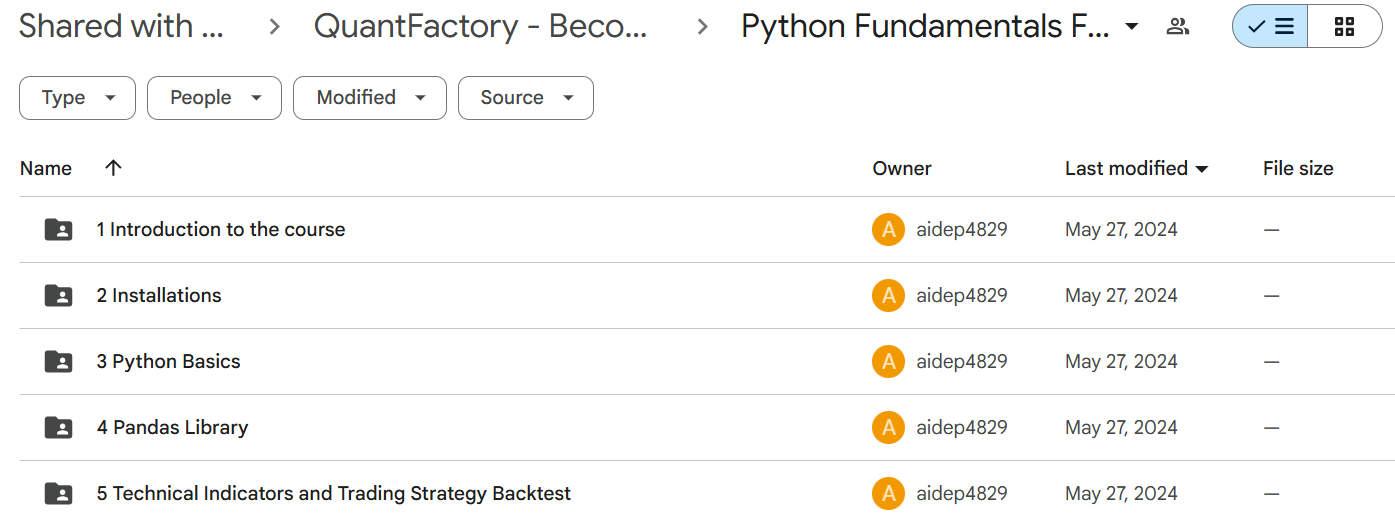The image size is (1395, 524).
Task: Open shared folder icon for 1 Introduction to the course
Action: coord(59,230)
